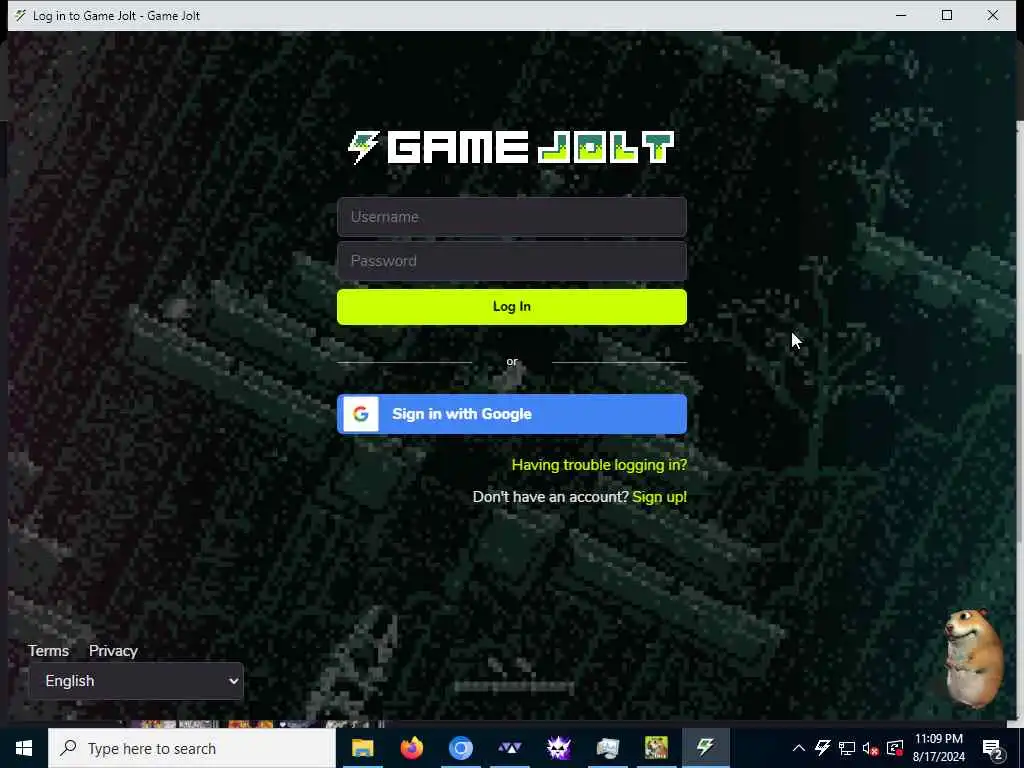
Task: Open the three-triangle app taskbar icon
Action: click(x=509, y=748)
